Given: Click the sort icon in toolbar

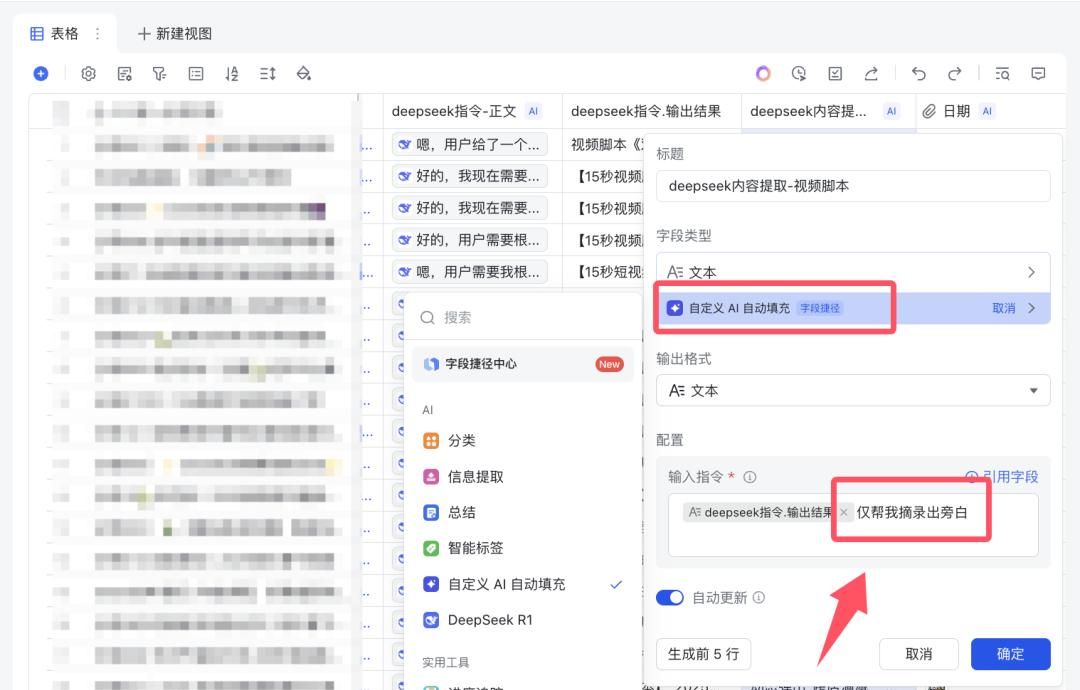Looking at the screenshot, I should pos(231,74).
